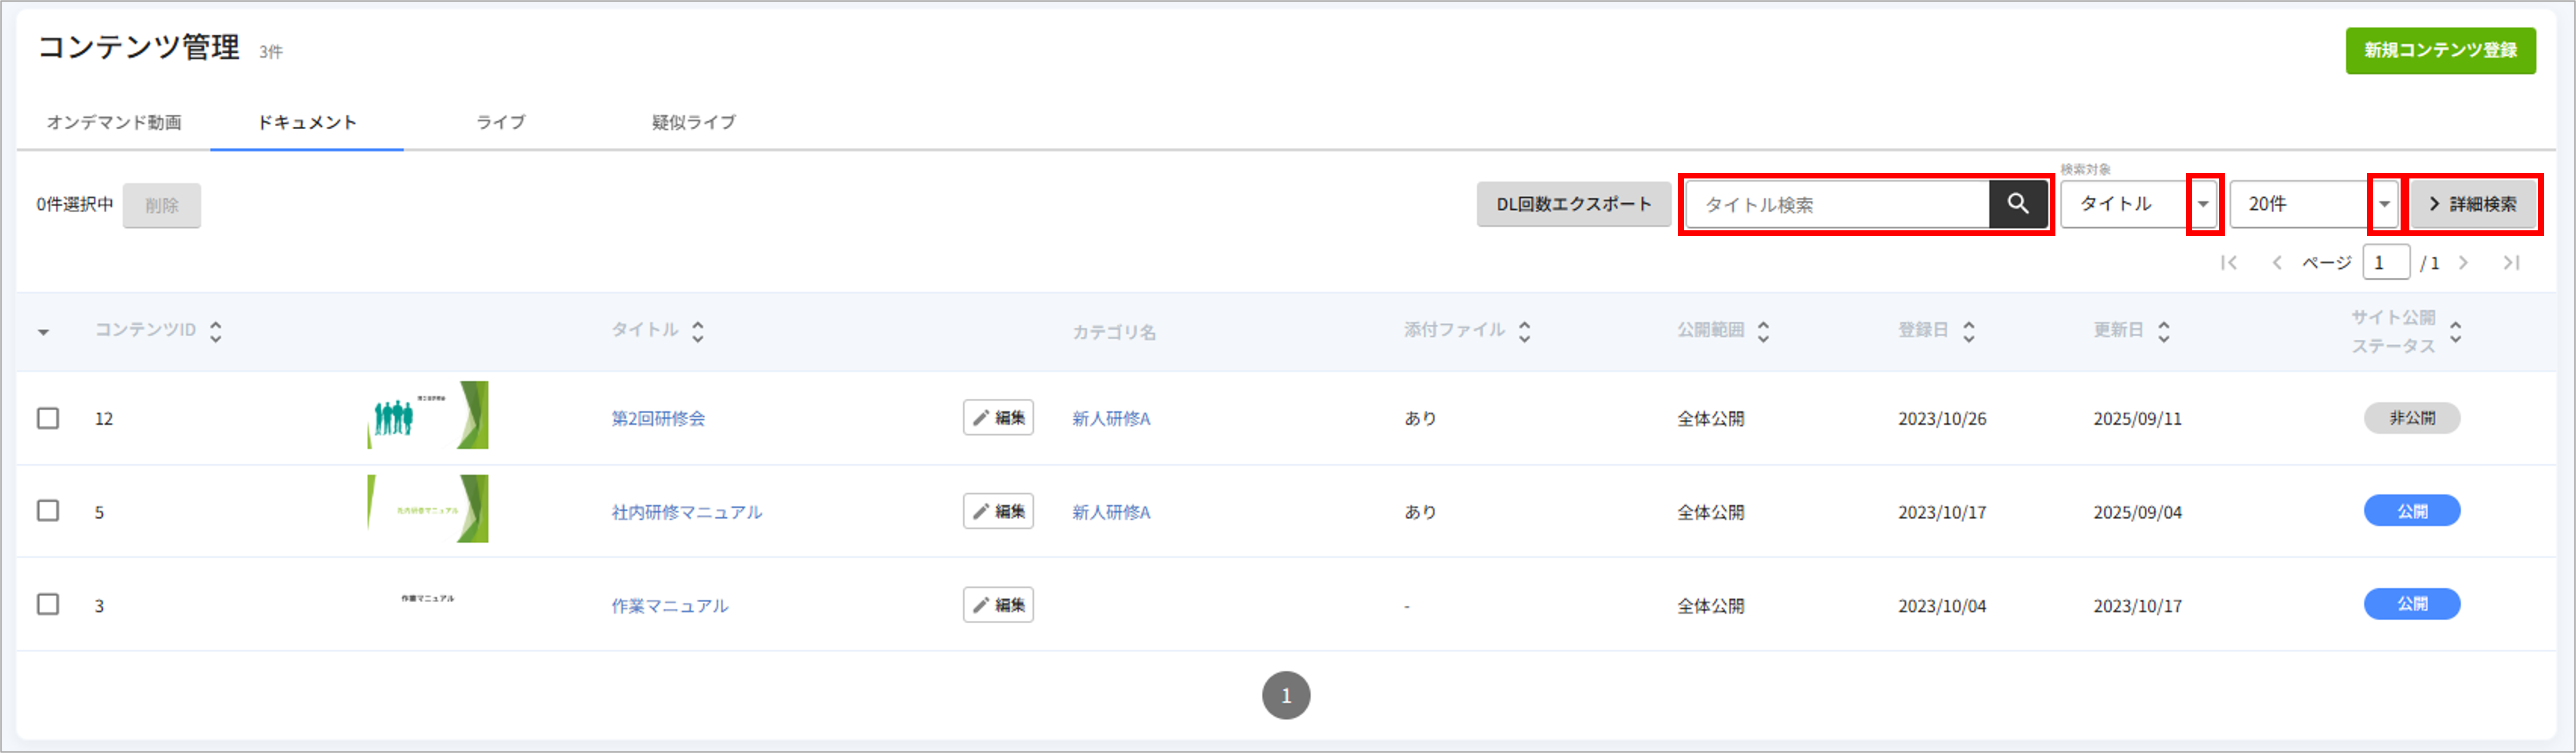This screenshot has height=753, width=2576.
Task: Open the 第2回研修会 title link
Action: [x=658, y=418]
